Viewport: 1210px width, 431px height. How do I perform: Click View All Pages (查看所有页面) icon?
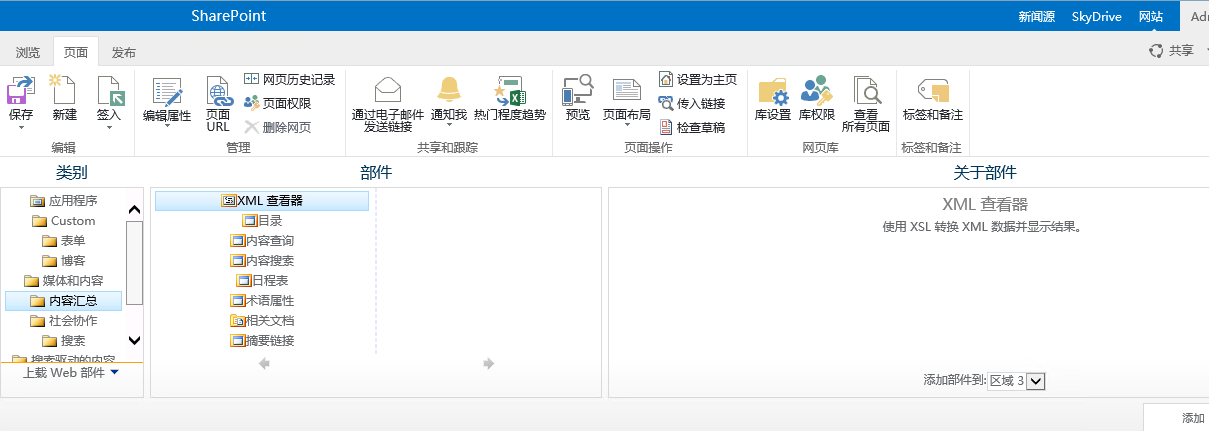[x=866, y=90]
